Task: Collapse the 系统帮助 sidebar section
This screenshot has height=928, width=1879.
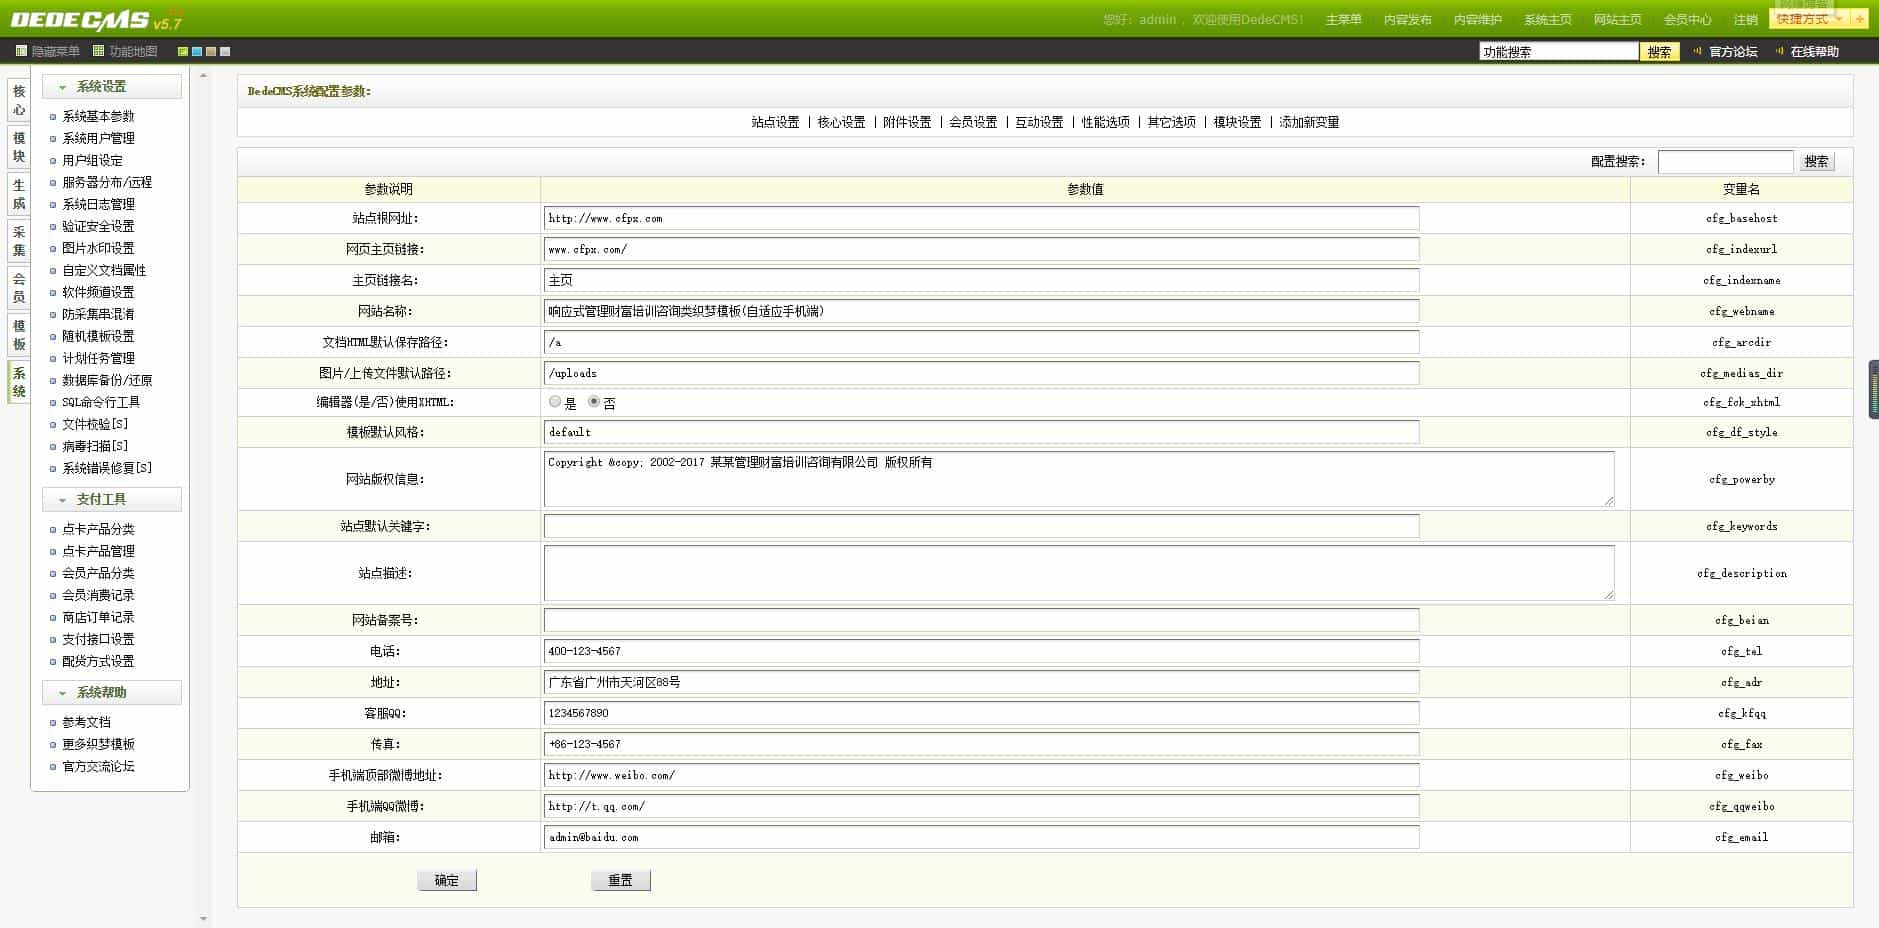Action: [112, 692]
